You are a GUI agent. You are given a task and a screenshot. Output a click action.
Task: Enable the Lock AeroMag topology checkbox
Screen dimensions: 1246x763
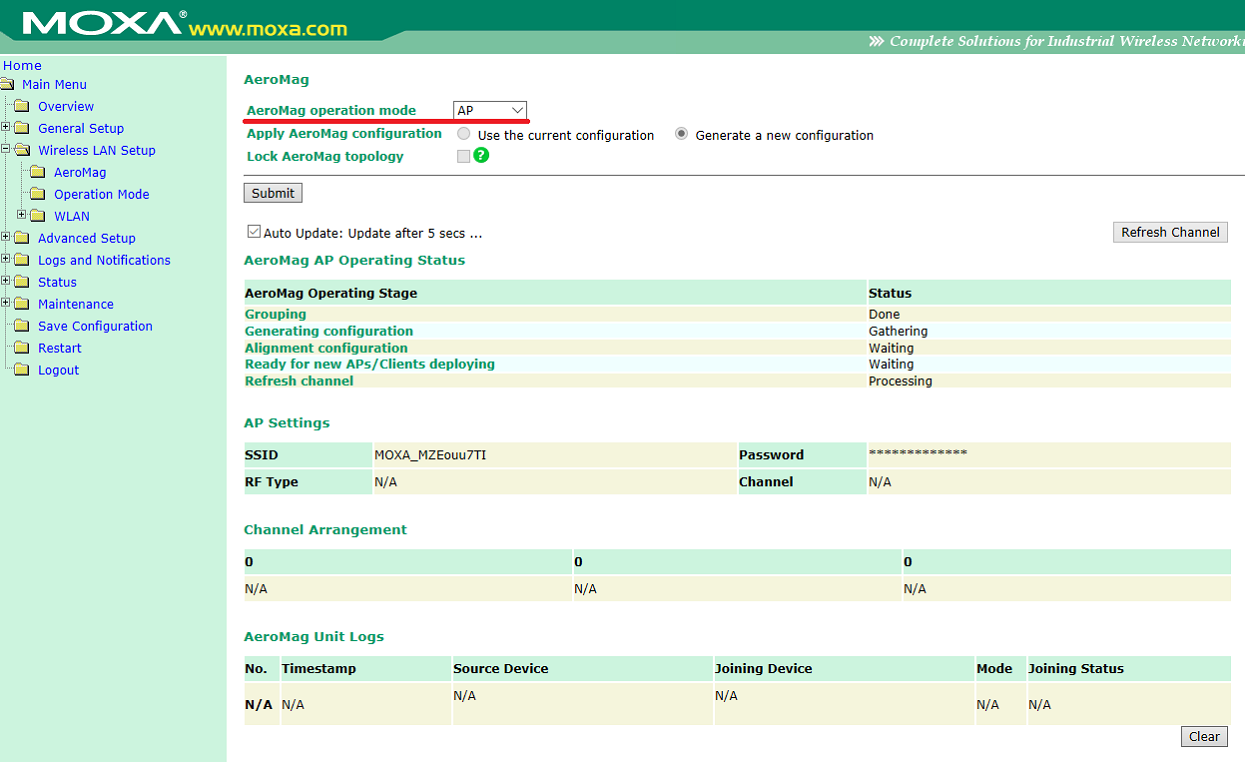click(463, 156)
